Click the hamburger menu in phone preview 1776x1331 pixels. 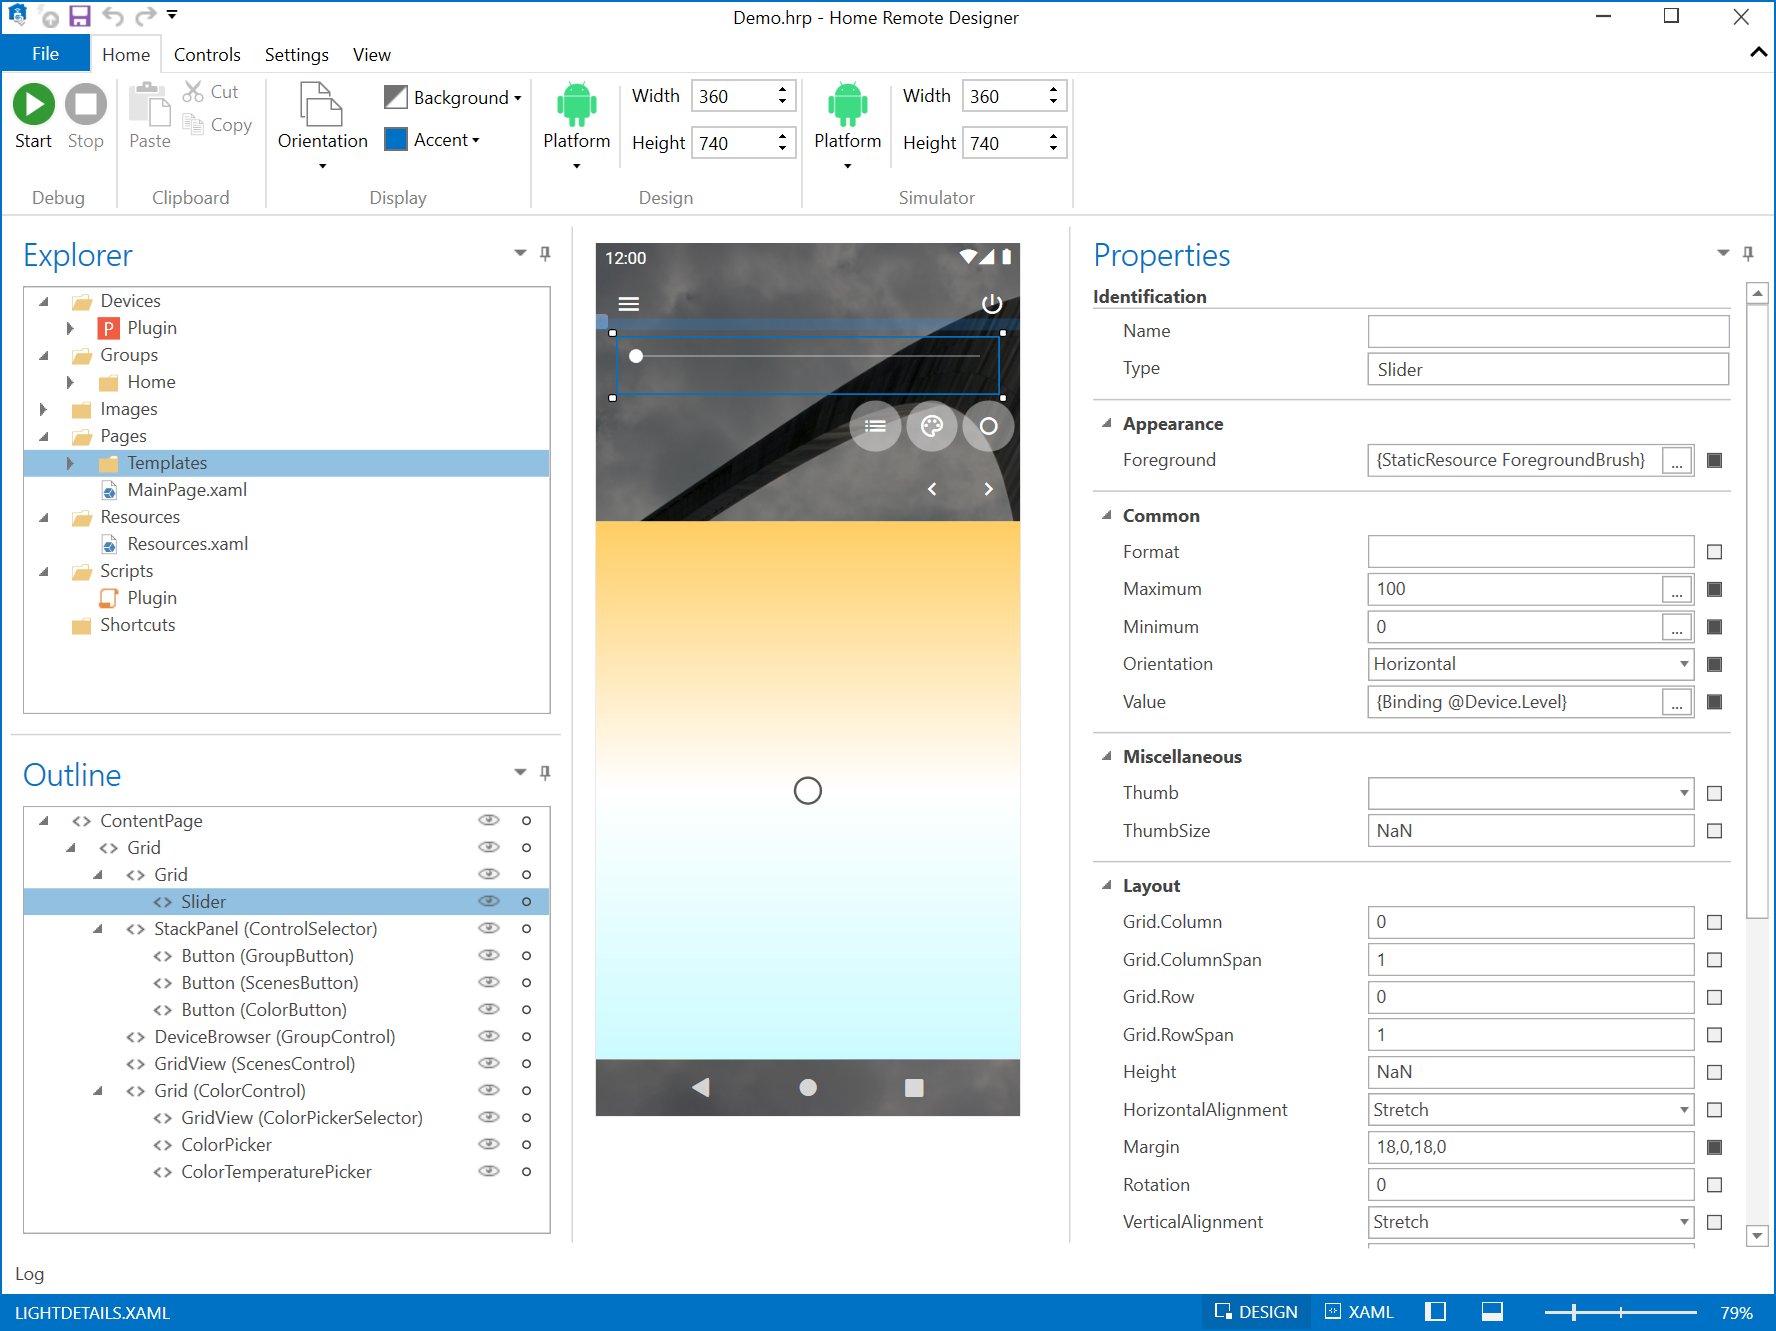(x=628, y=304)
